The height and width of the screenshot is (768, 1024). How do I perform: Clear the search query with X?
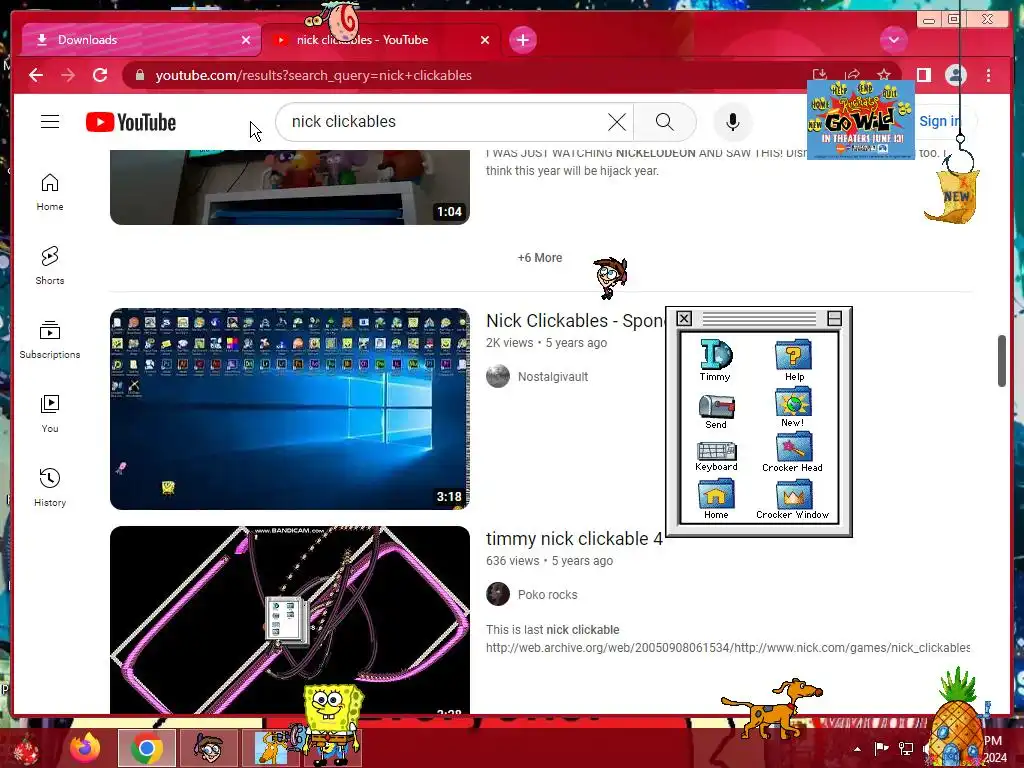616,121
